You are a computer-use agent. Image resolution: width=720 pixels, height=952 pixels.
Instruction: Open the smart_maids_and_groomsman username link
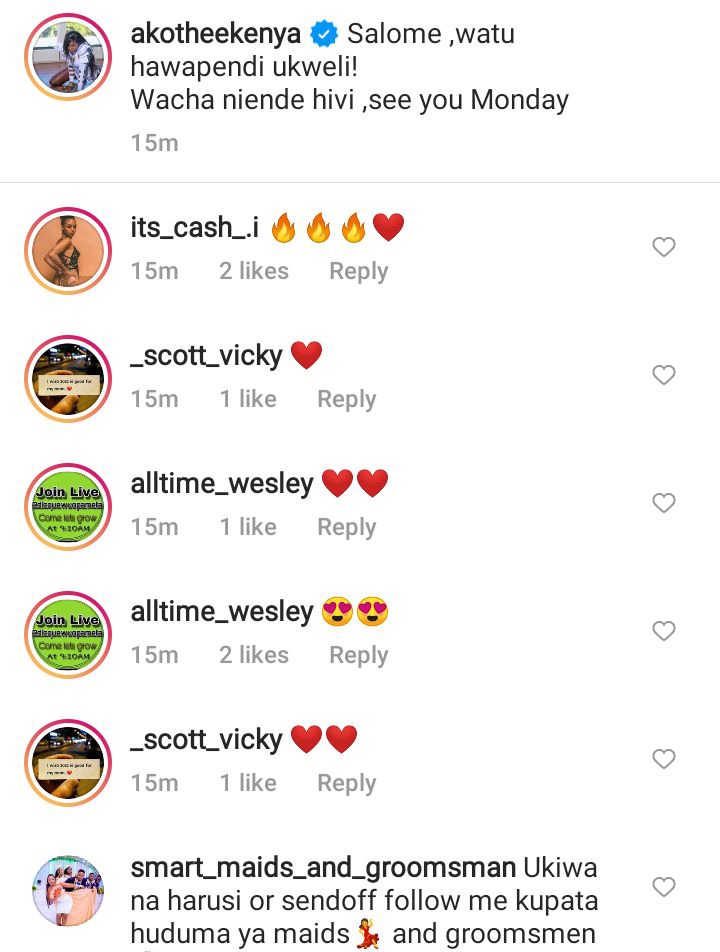[323, 869]
